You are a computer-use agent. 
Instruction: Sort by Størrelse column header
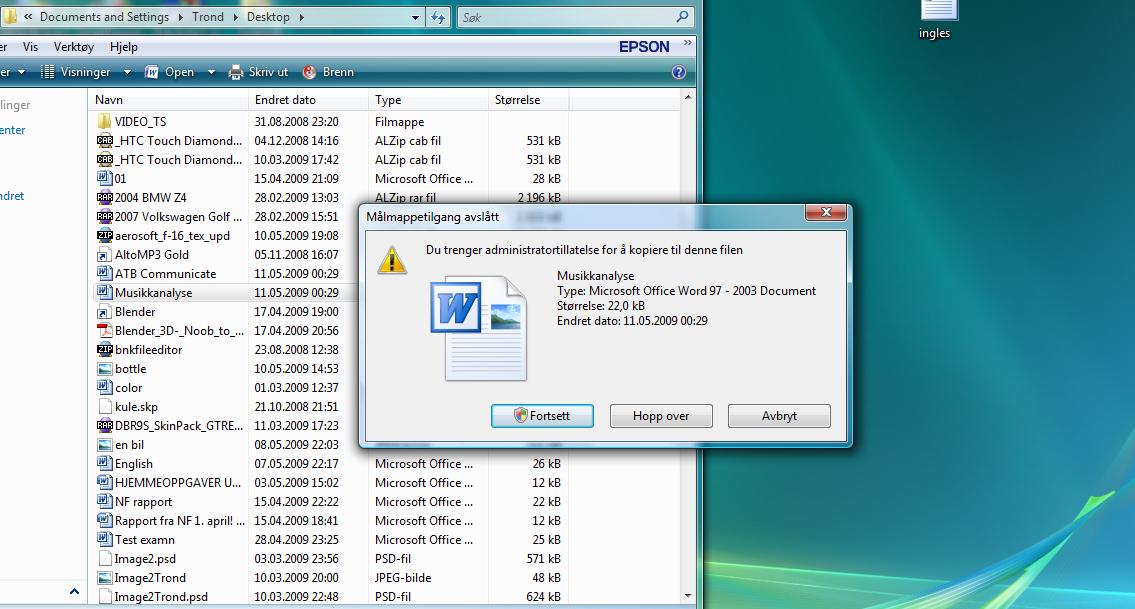[x=528, y=100]
